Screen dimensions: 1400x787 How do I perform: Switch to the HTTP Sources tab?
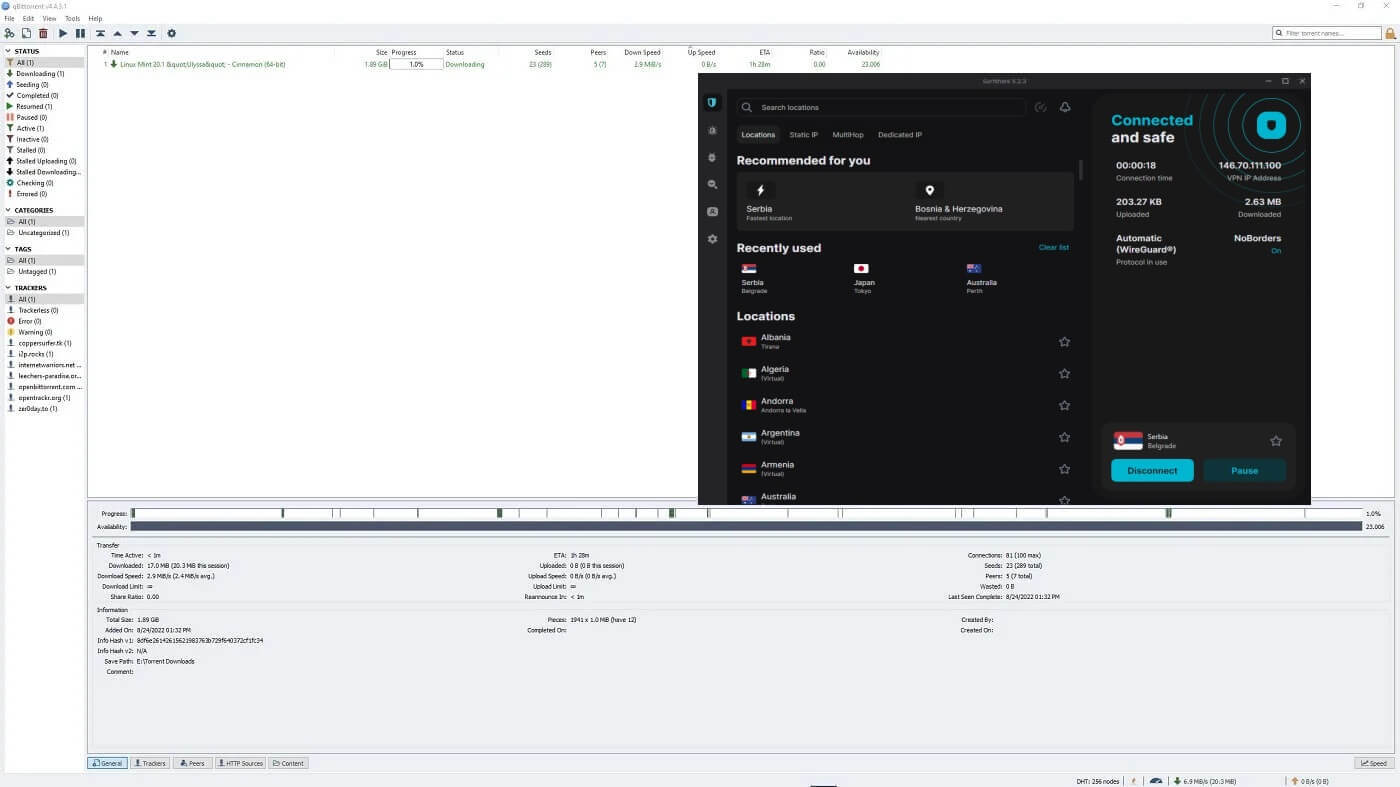(240, 763)
